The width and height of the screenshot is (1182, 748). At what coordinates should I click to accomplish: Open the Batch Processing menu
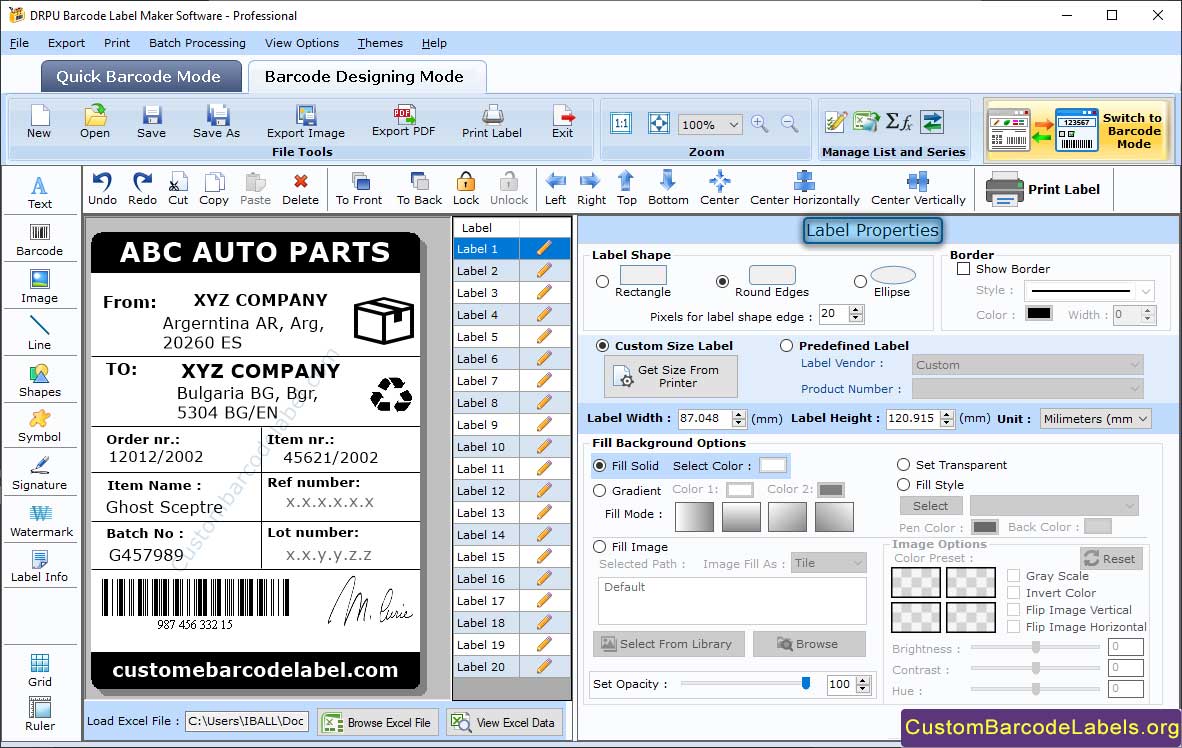click(x=198, y=43)
